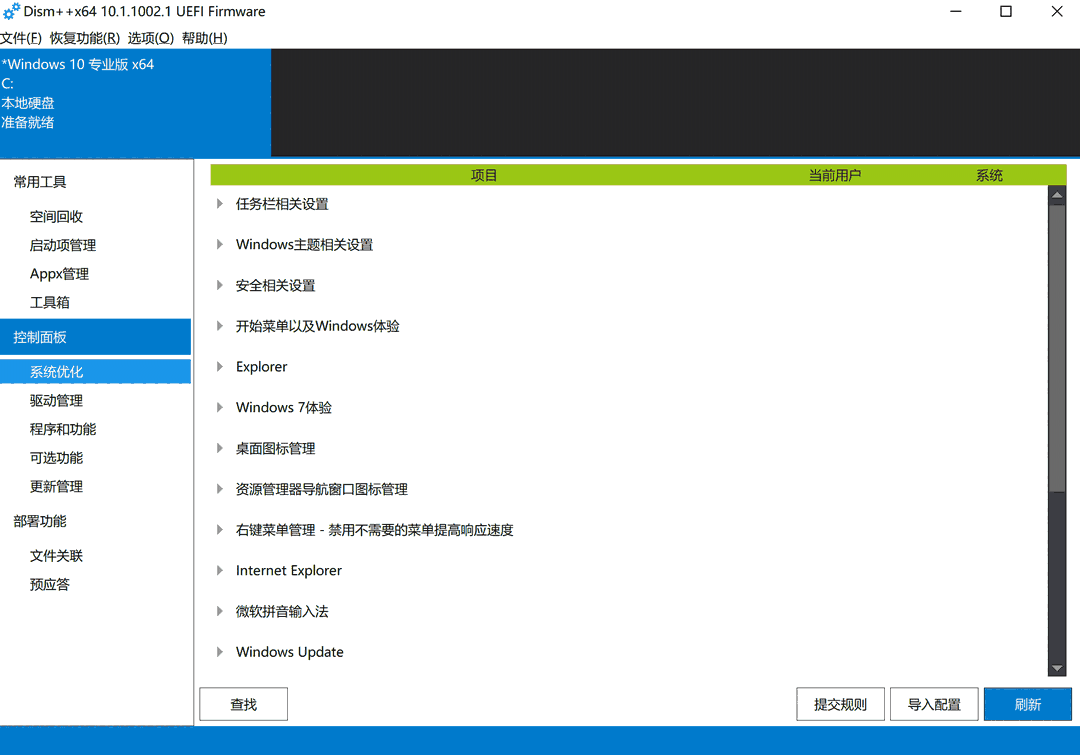Open 启动项管理 in the sidebar
The height and width of the screenshot is (755, 1080).
[63, 245]
